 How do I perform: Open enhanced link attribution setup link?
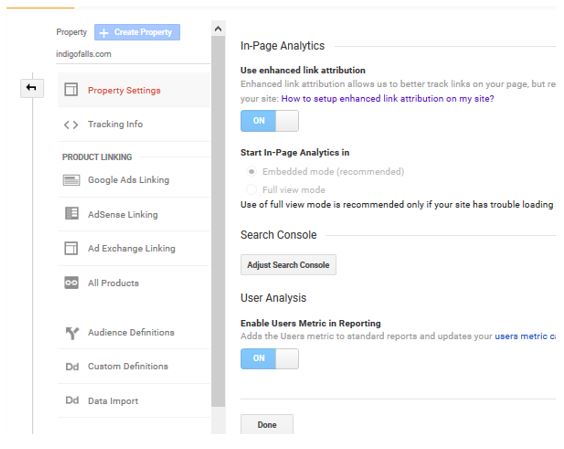[387, 99]
